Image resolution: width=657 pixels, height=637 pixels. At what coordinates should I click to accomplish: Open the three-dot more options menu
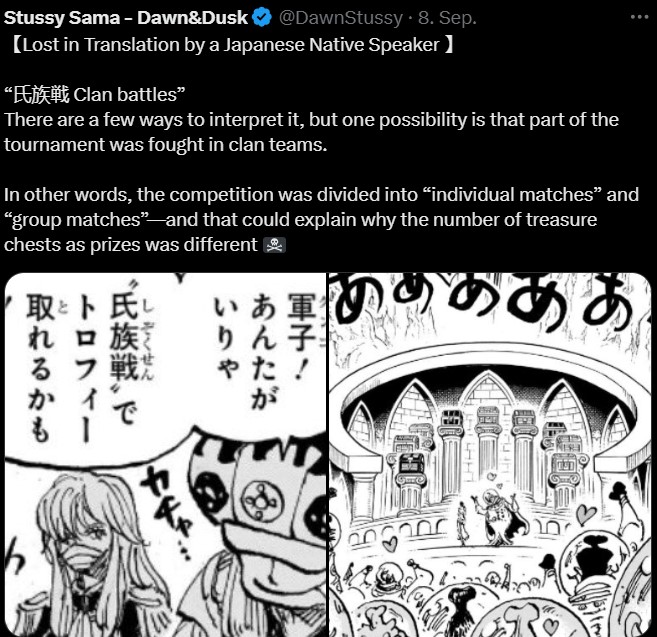639,17
